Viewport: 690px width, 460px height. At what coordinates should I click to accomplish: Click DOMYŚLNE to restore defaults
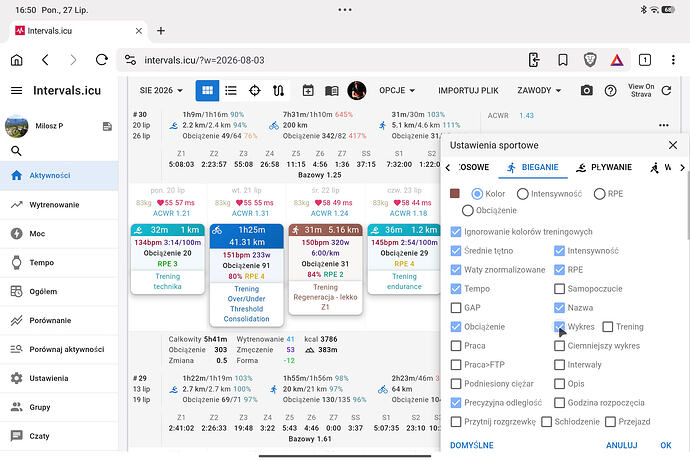pos(472,445)
